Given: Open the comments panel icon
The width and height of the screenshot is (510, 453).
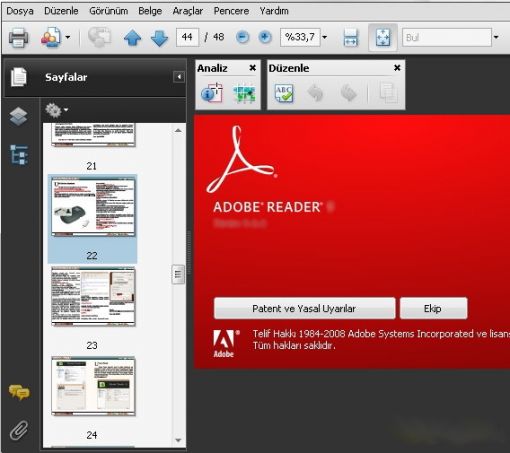Looking at the screenshot, I should [19, 392].
